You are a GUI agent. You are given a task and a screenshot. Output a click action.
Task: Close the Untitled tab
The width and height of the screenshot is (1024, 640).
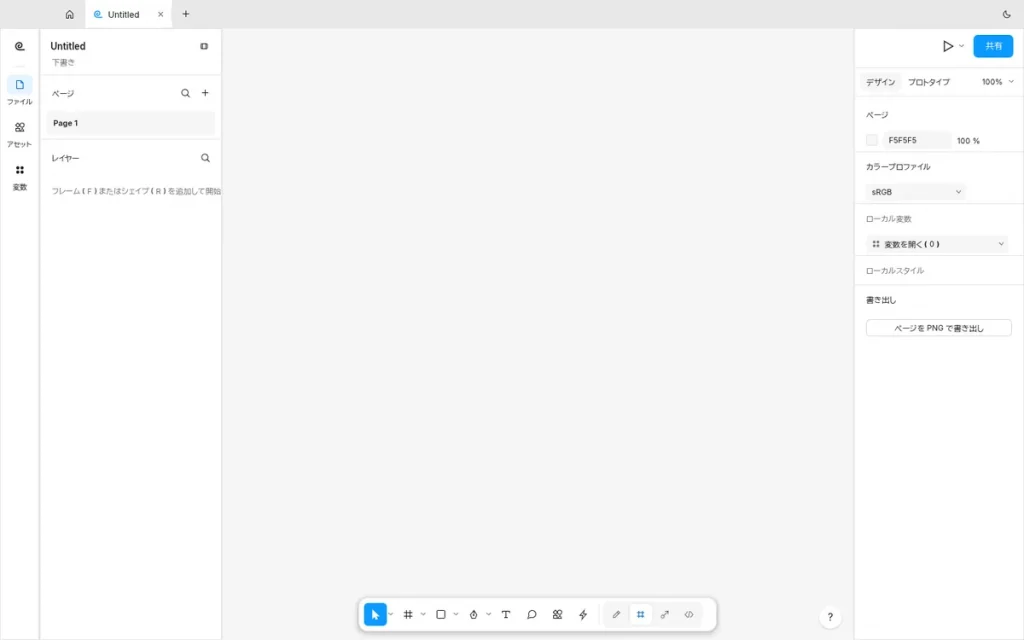(x=161, y=14)
